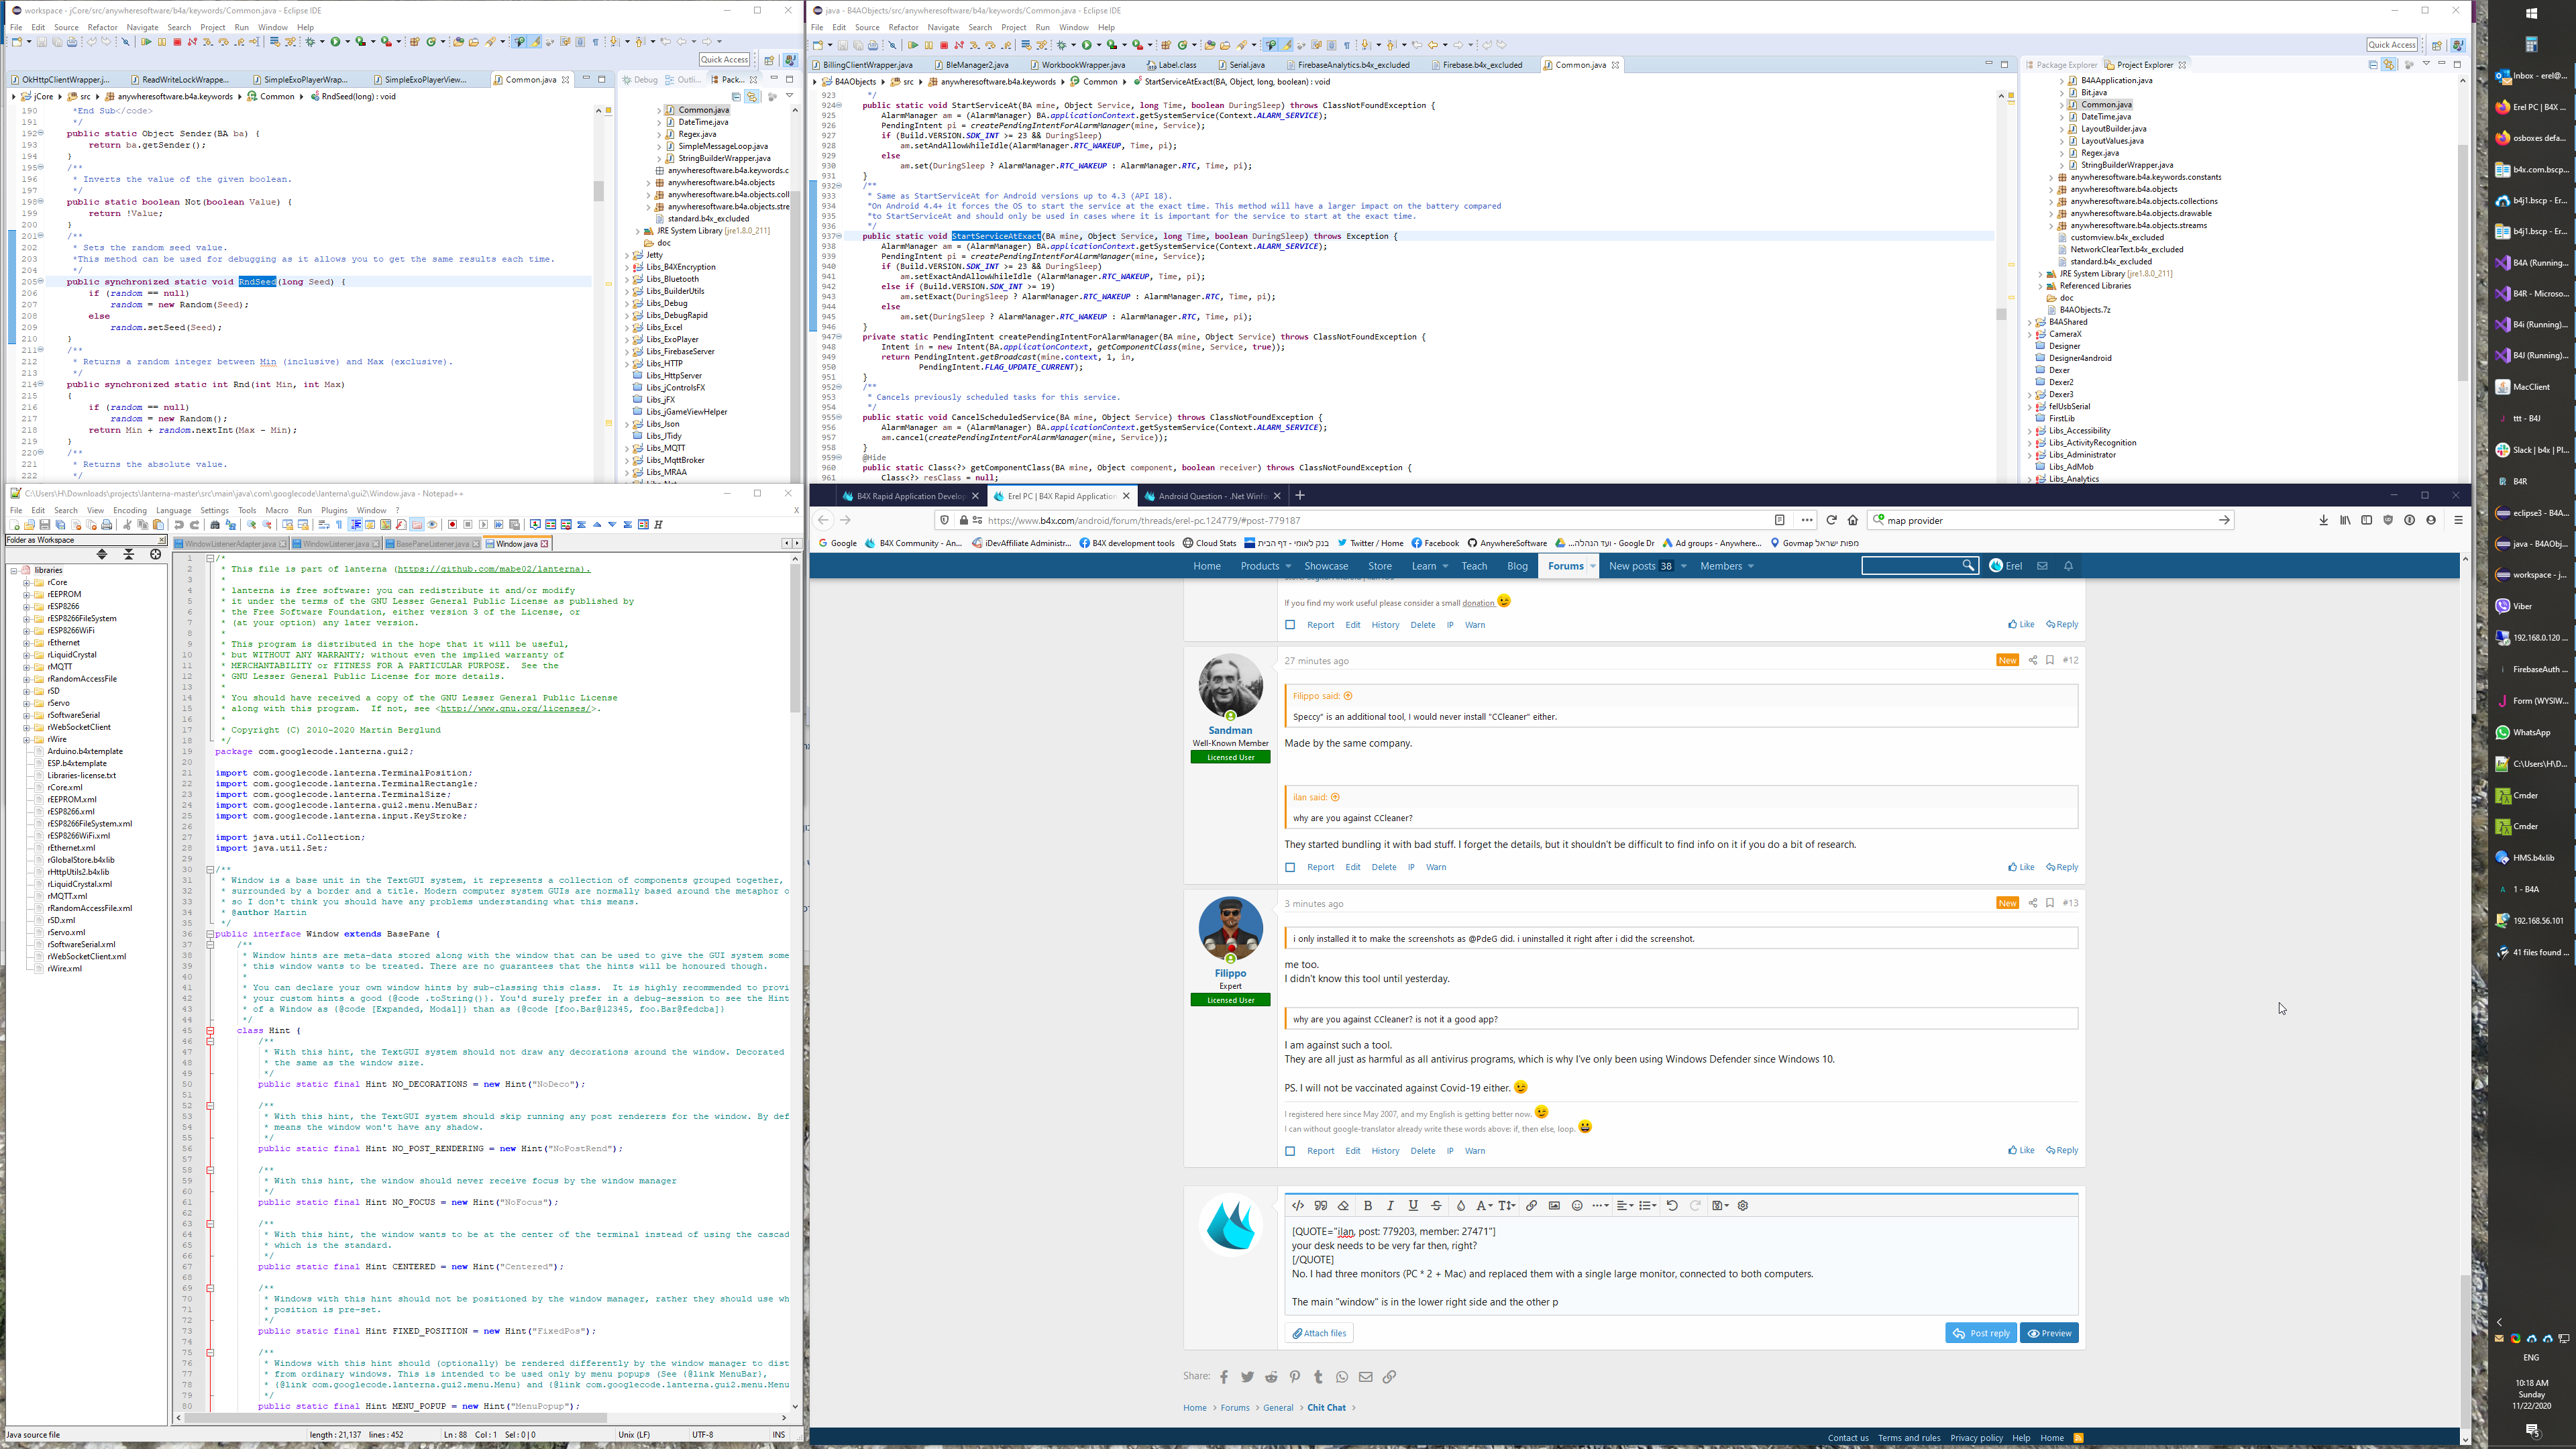2576x1449 pixels.
Task: Open text alignment dropdown in editor
Action: tap(1625, 1206)
